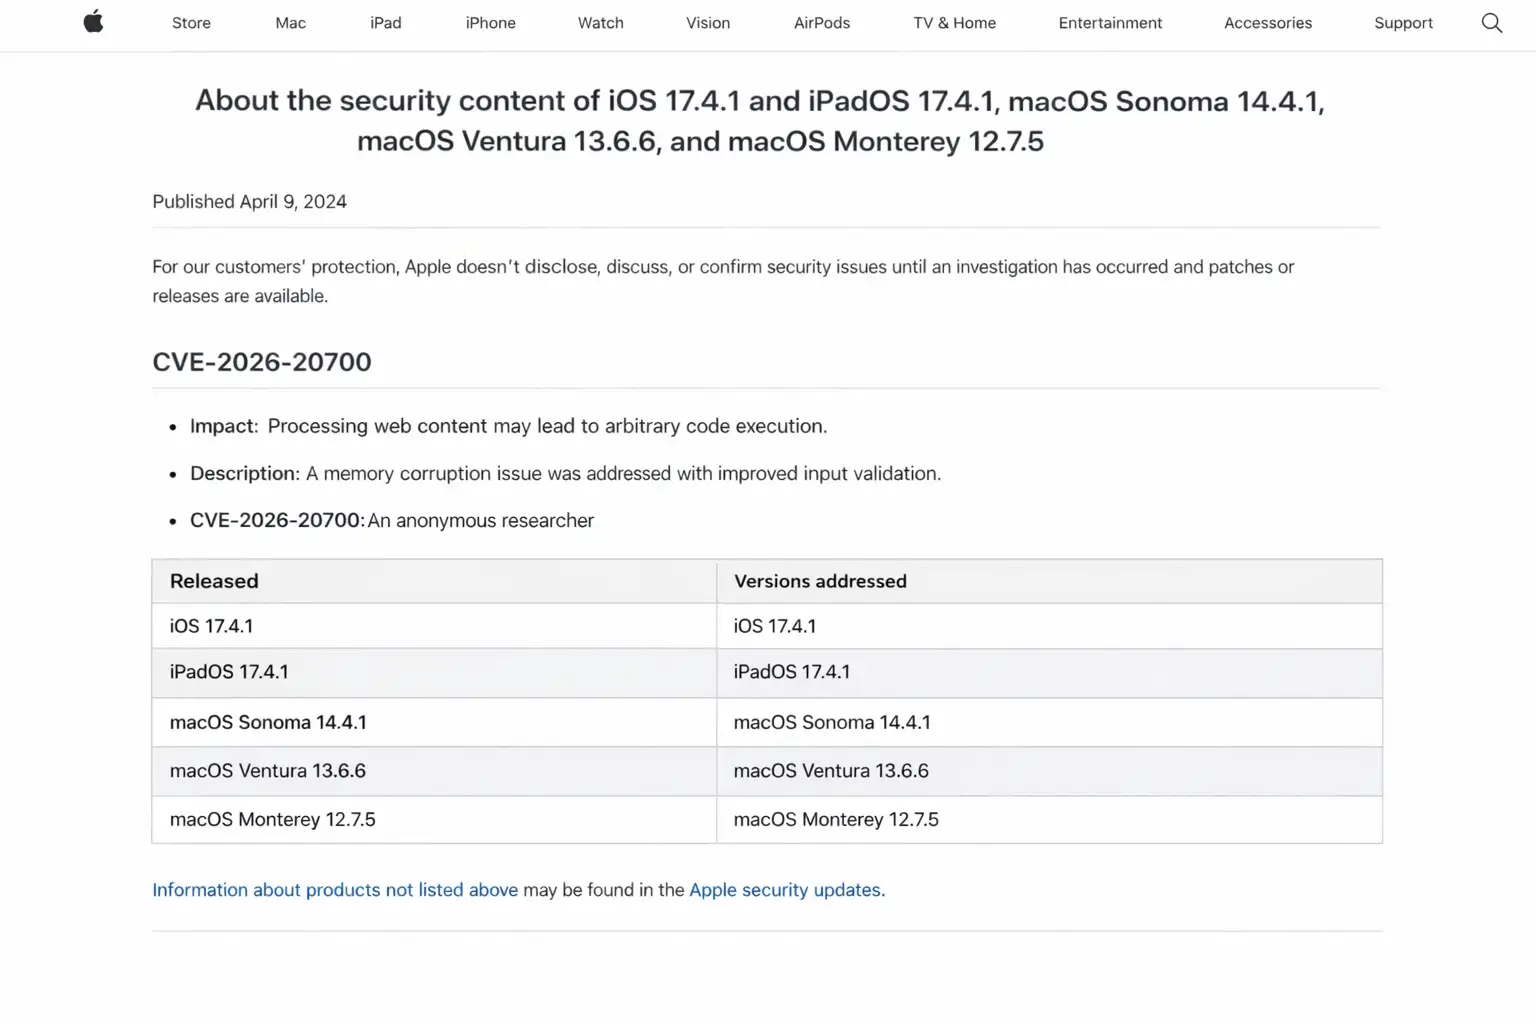Choose AirPods from the navigation bar

821,23
